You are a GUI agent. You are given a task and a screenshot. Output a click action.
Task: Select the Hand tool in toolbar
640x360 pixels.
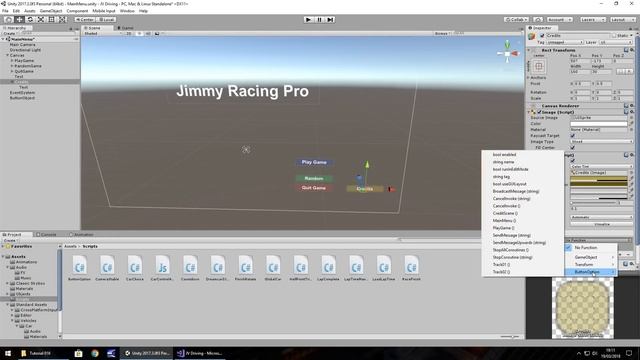8,19
